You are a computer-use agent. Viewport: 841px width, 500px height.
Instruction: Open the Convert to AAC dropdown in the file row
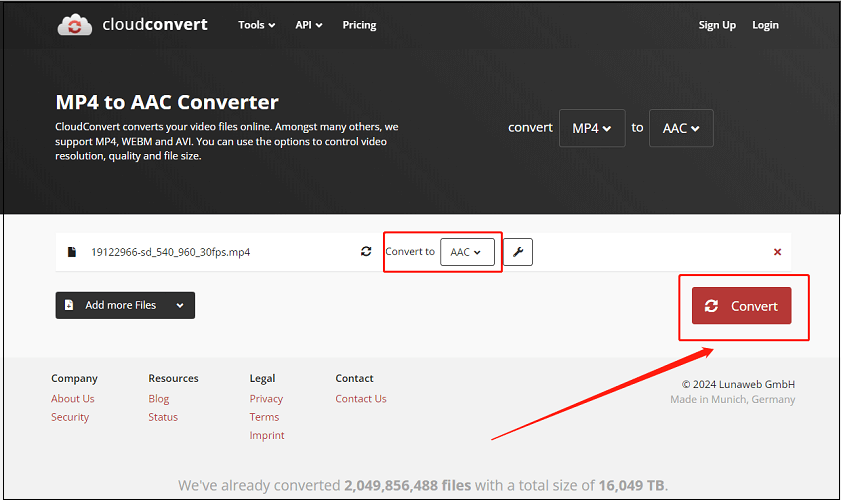coord(467,252)
